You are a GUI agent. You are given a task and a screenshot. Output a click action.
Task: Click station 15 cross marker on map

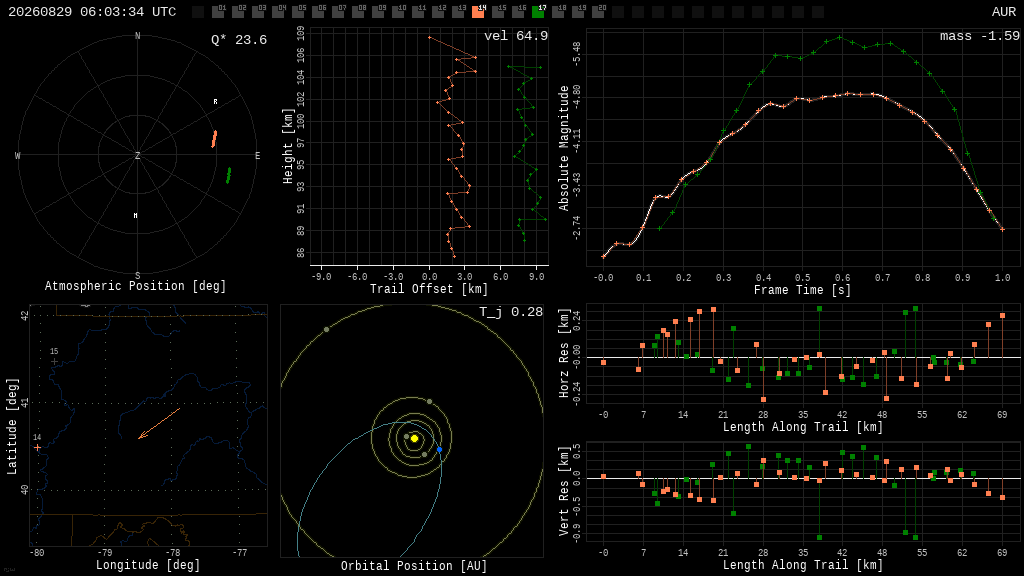(x=54, y=361)
